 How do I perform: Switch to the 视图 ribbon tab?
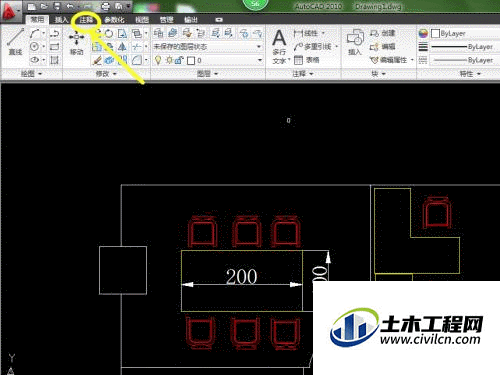tap(142, 20)
